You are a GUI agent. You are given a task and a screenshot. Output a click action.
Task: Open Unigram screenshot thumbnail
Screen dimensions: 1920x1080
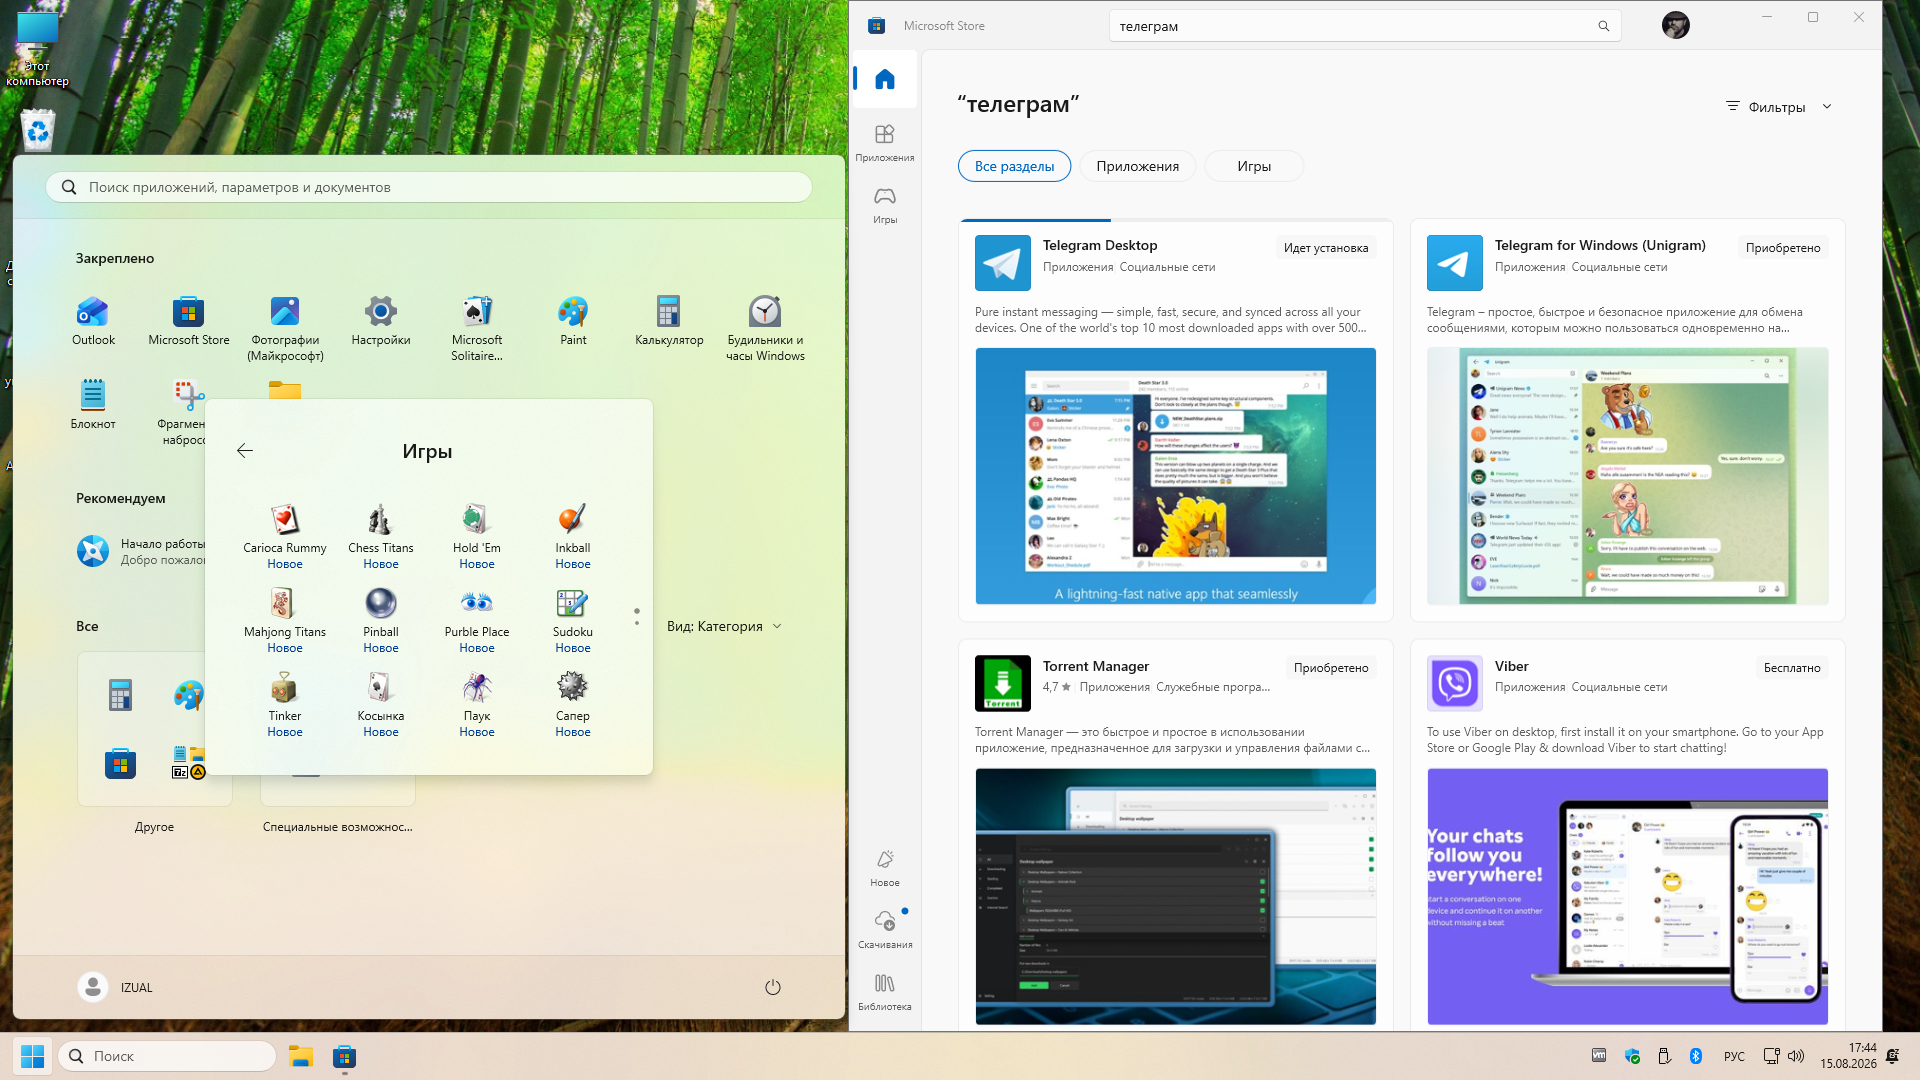1628,476
